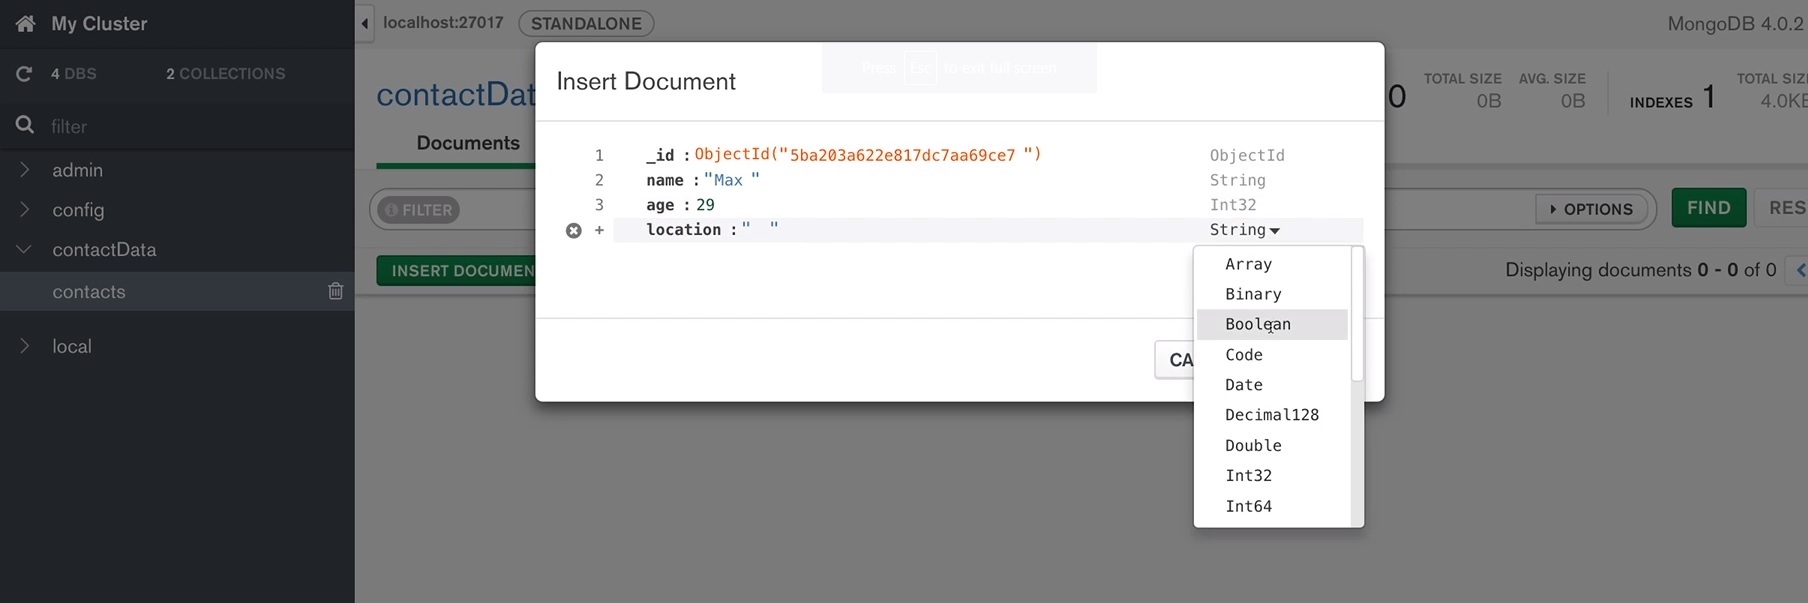Click the FIND button

[1708, 208]
